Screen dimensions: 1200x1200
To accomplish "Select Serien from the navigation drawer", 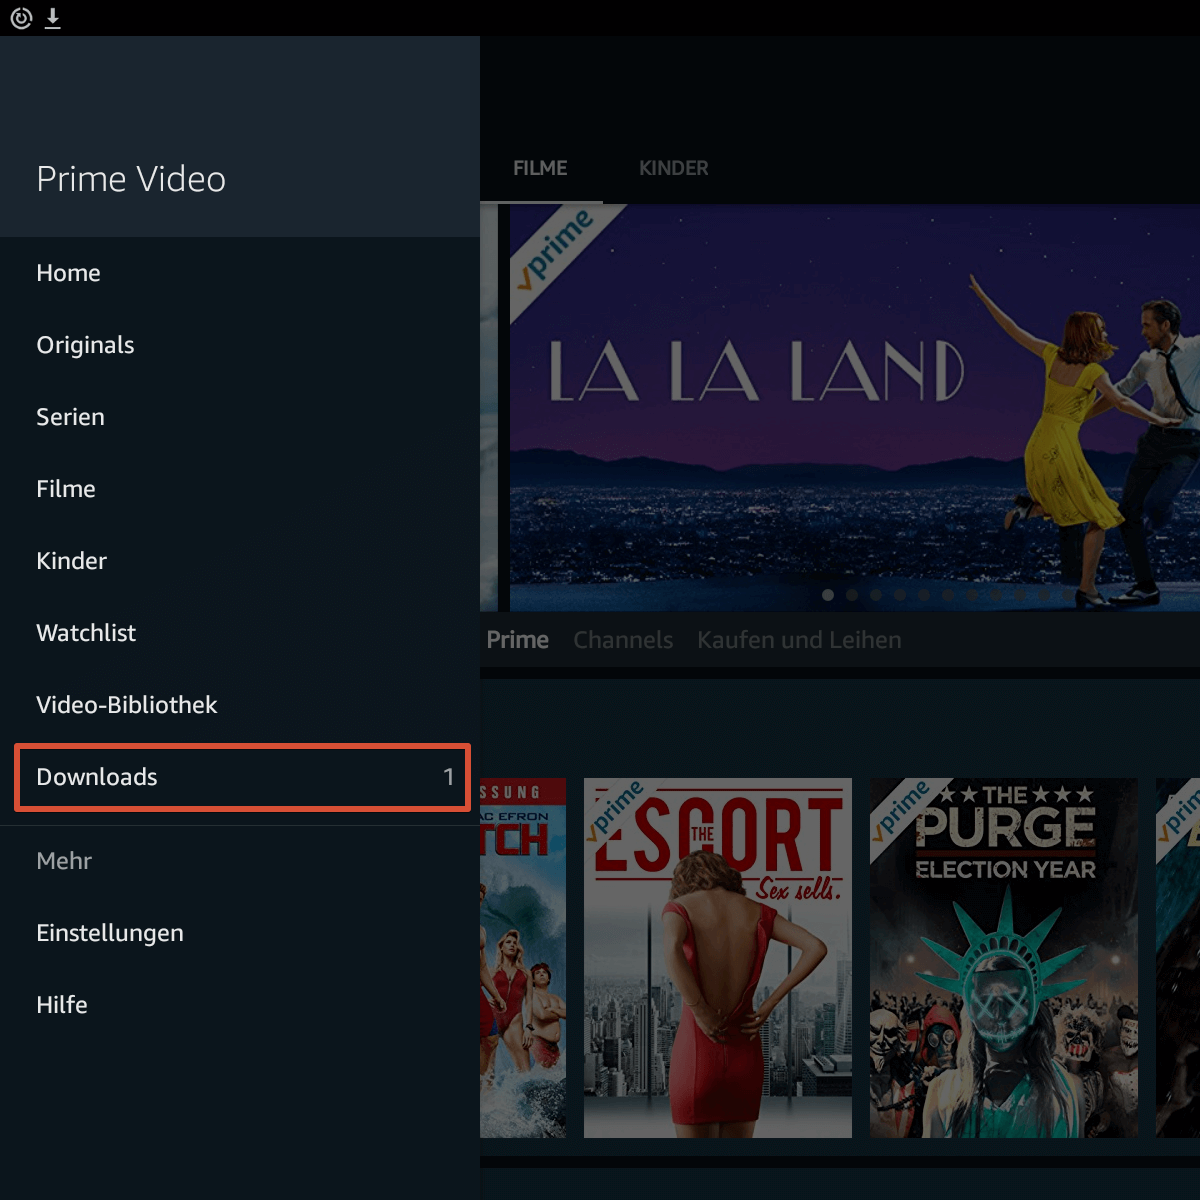I will pyautogui.click(x=240, y=417).
